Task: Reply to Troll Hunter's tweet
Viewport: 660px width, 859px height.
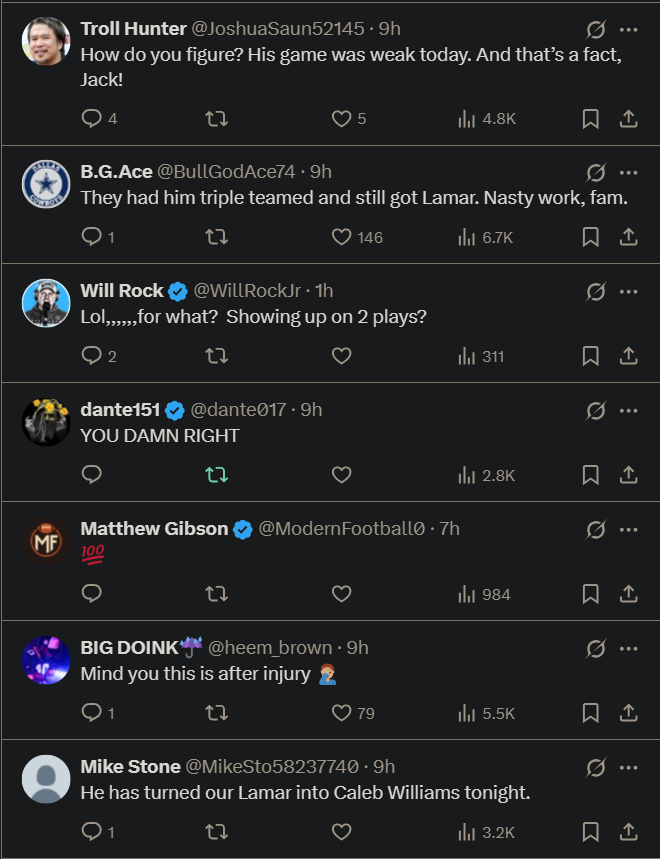Action: (92, 119)
